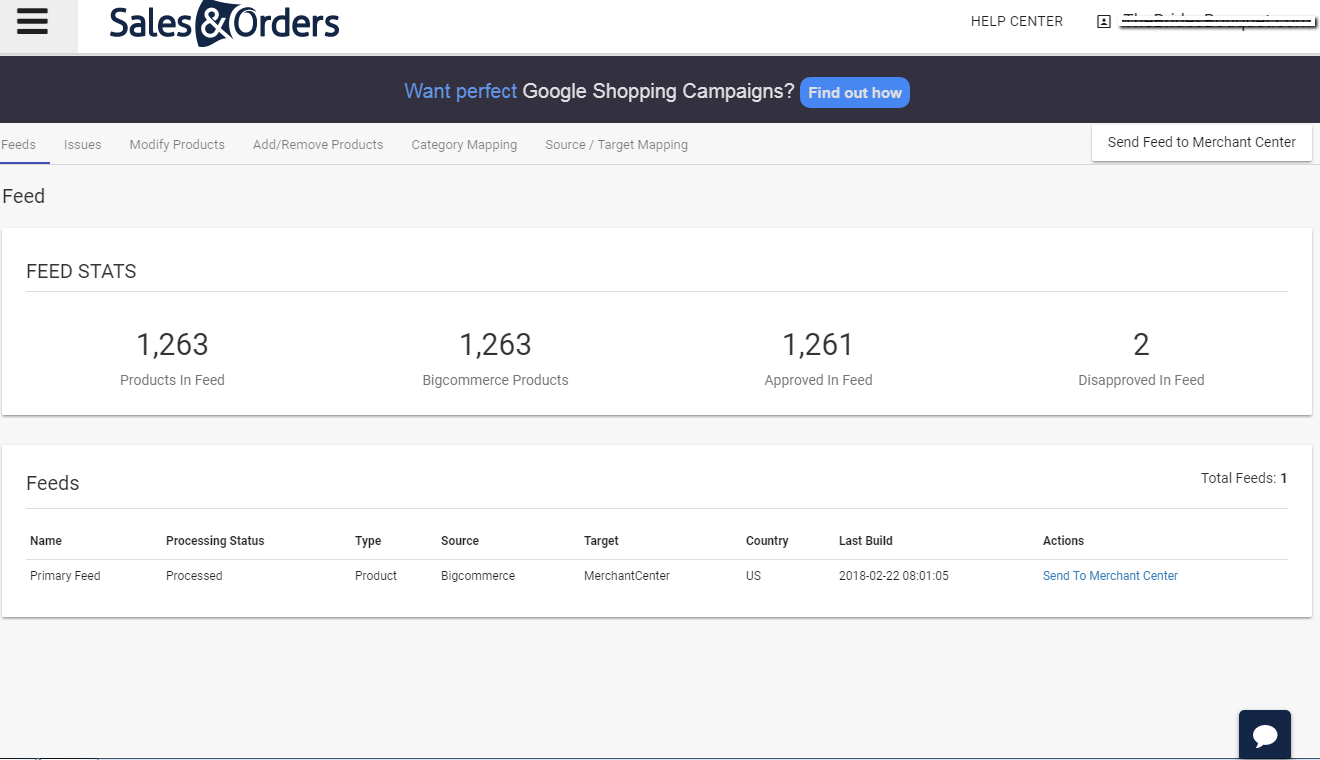Go to the Category Mapping tab
1320x760 pixels.
coord(464,145)
